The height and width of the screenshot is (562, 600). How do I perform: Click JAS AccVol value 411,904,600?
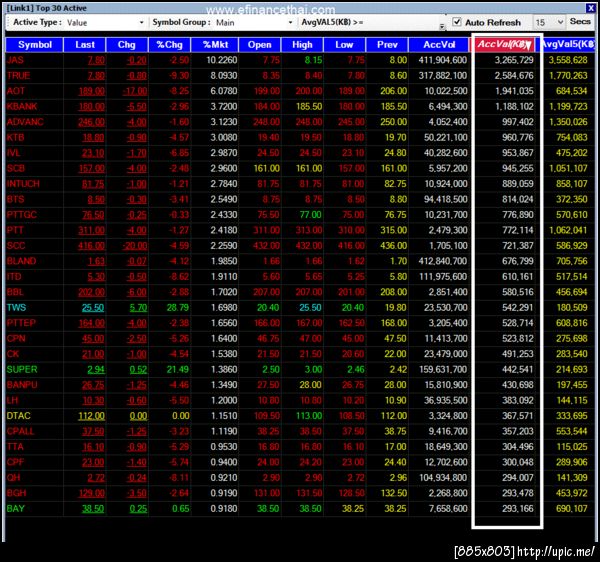(443, 60)
